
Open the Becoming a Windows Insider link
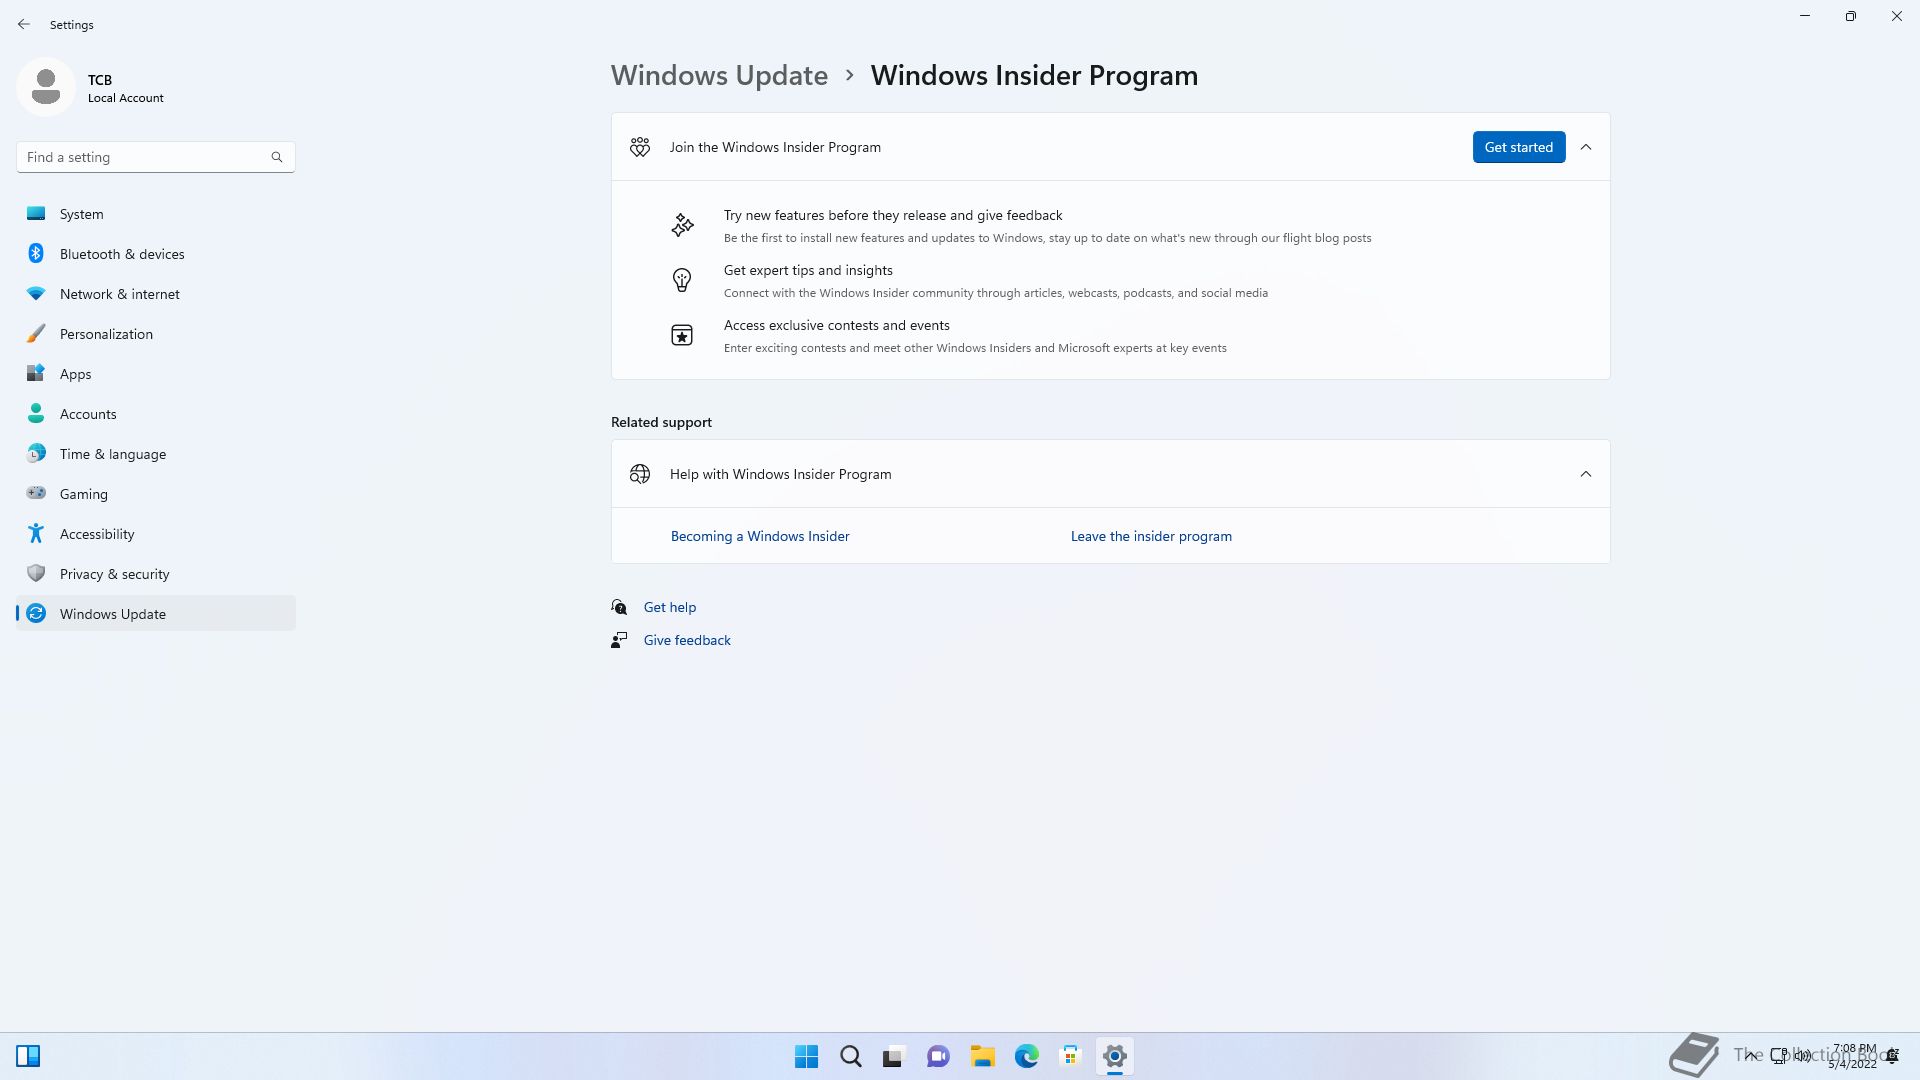pyautogui.click(x=760, y=536)
